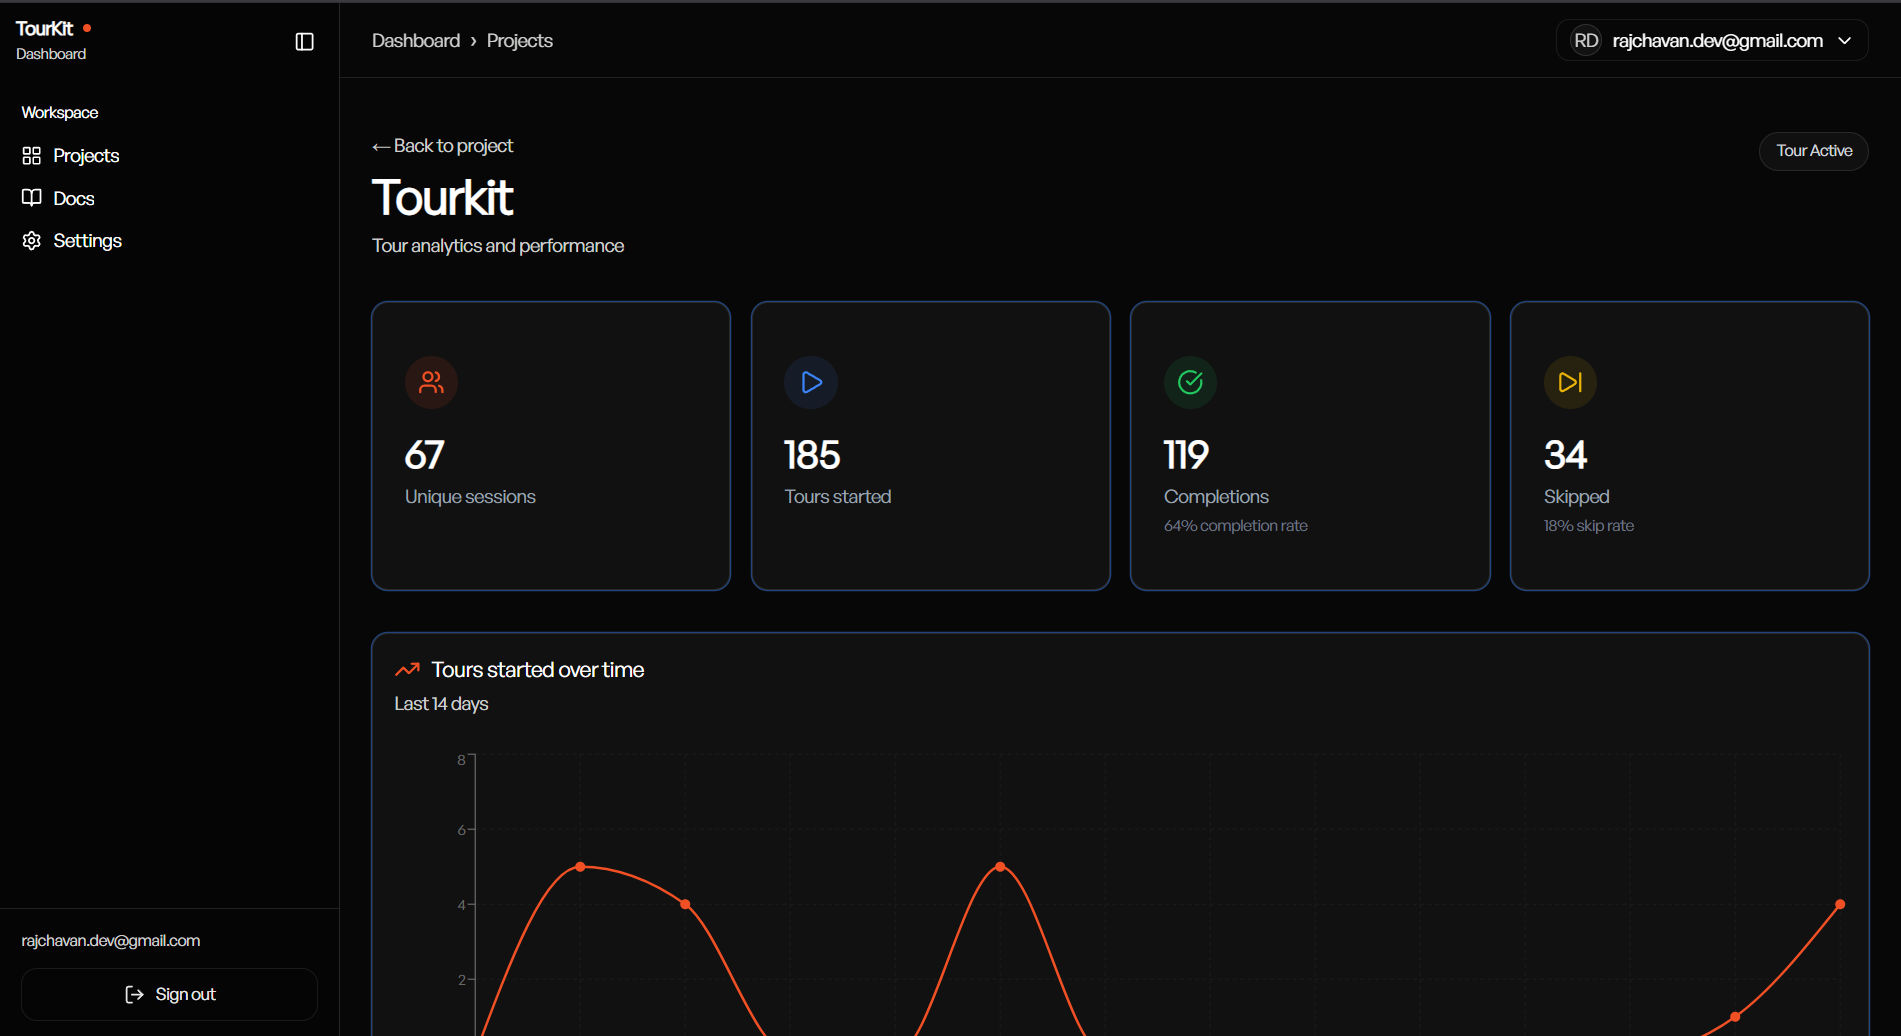
Task: Open the Projects breadcrumb link
Action: [520, 41]
